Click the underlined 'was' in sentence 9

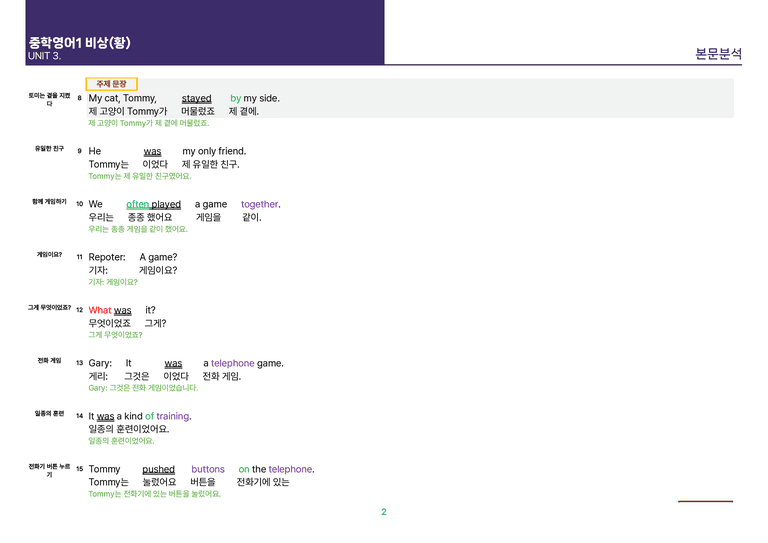(x=152, y=151)
